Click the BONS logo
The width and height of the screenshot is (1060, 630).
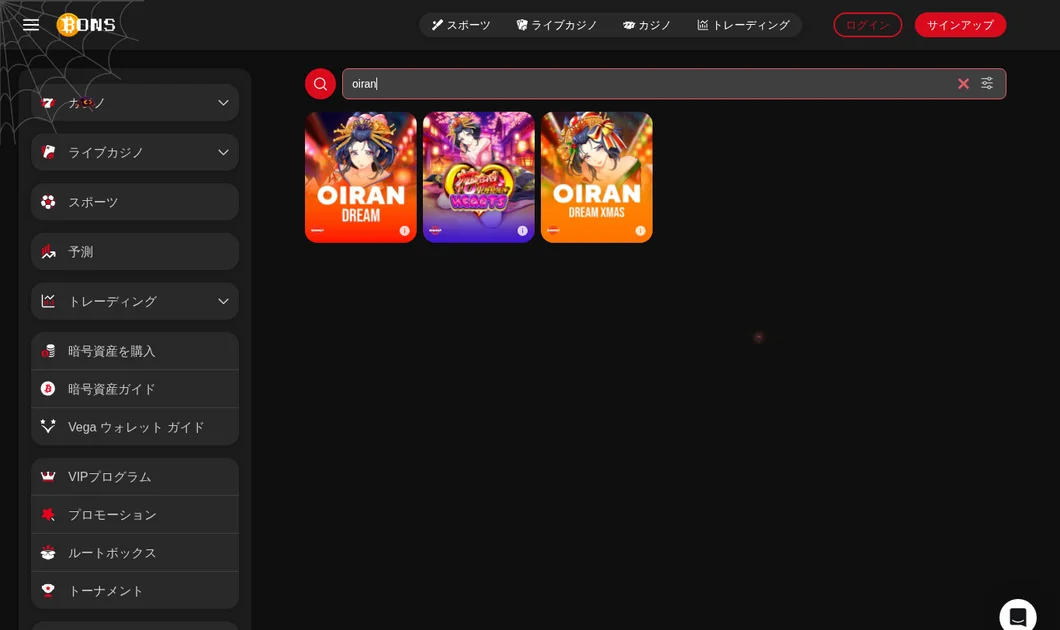click(86, 25)
